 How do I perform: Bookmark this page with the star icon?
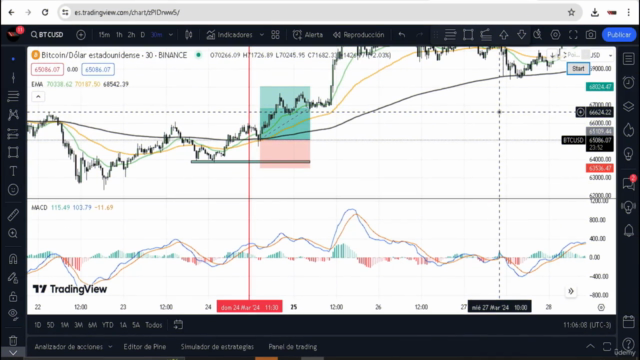pos(571,12)
